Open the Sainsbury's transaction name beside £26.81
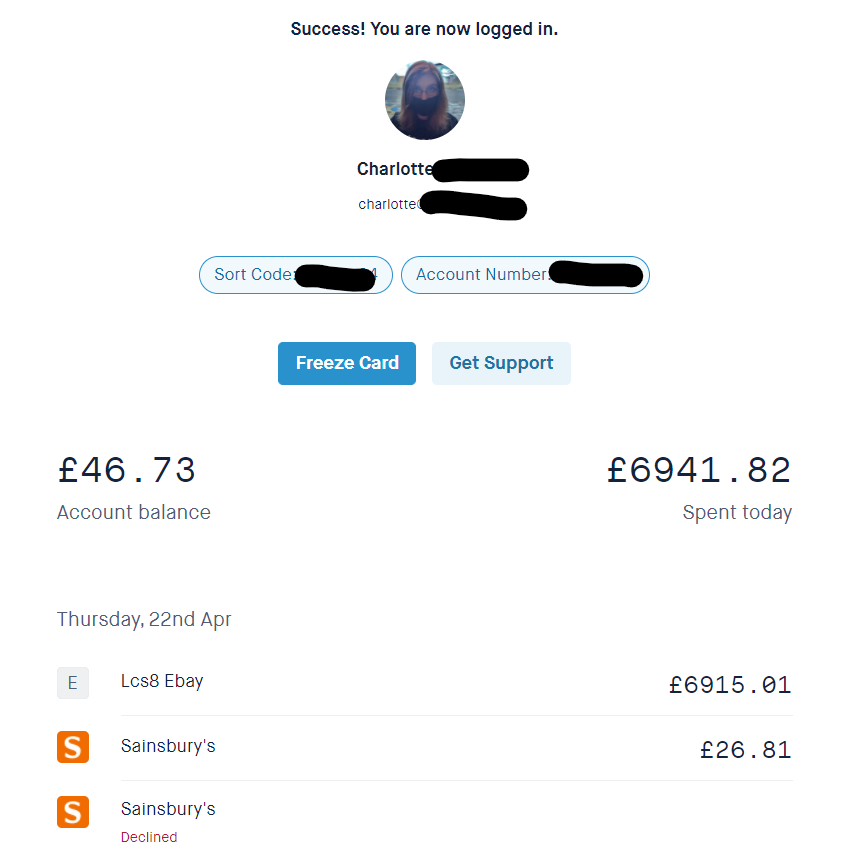 point(168,746)
